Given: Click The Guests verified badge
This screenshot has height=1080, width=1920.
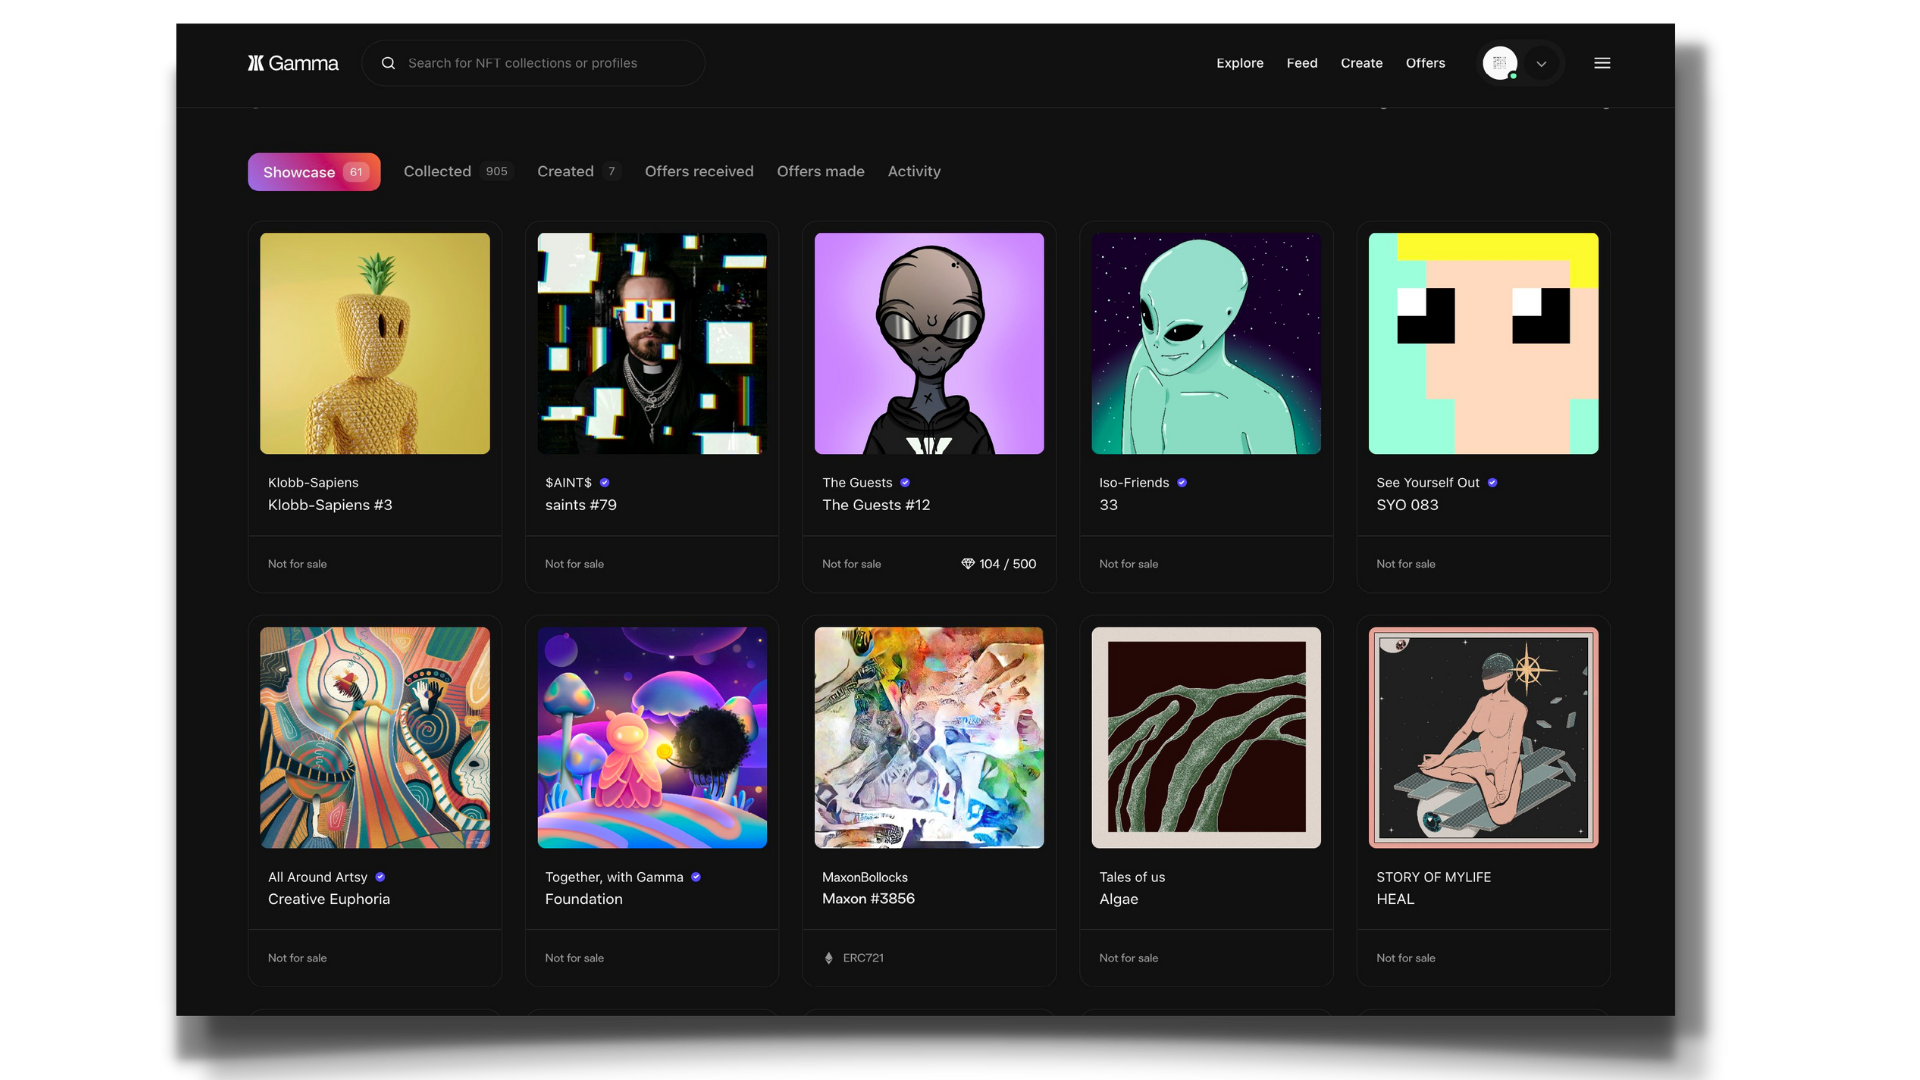Looking at the screenshot, I should [905, 483].
